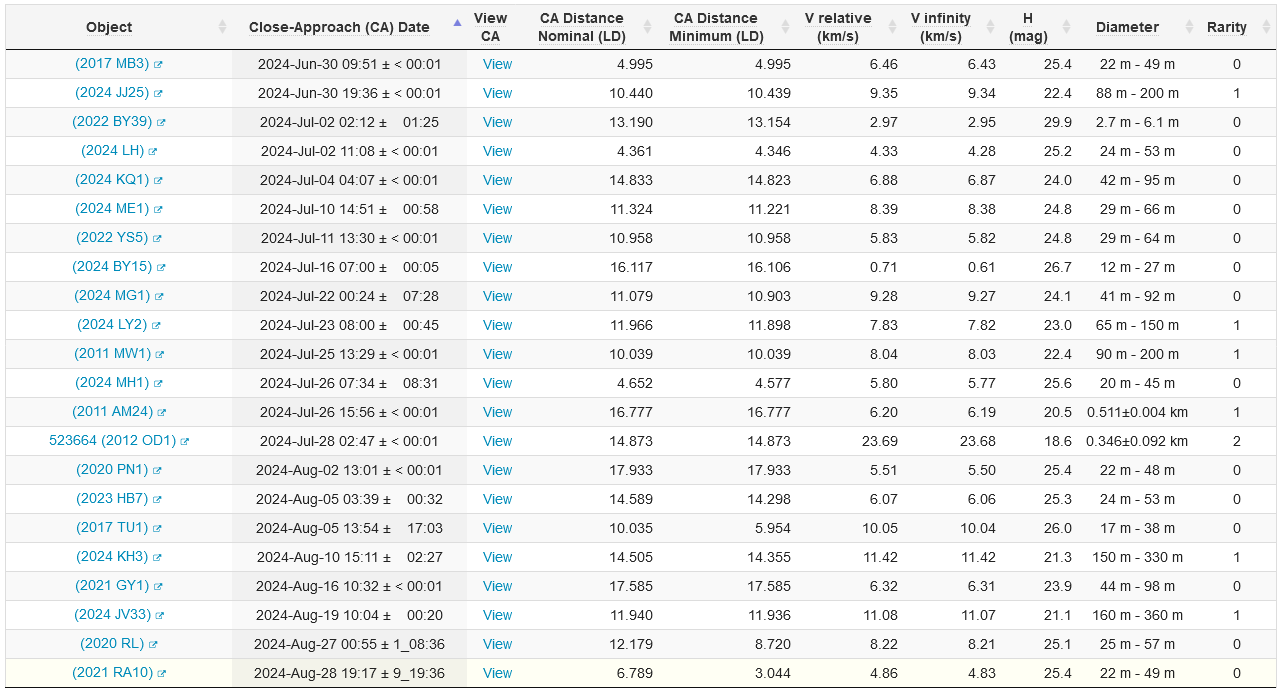Select diameter 0.511±0.004 km
The height and width of the screenshot is (696, 1280).
tap(1138, 412)
